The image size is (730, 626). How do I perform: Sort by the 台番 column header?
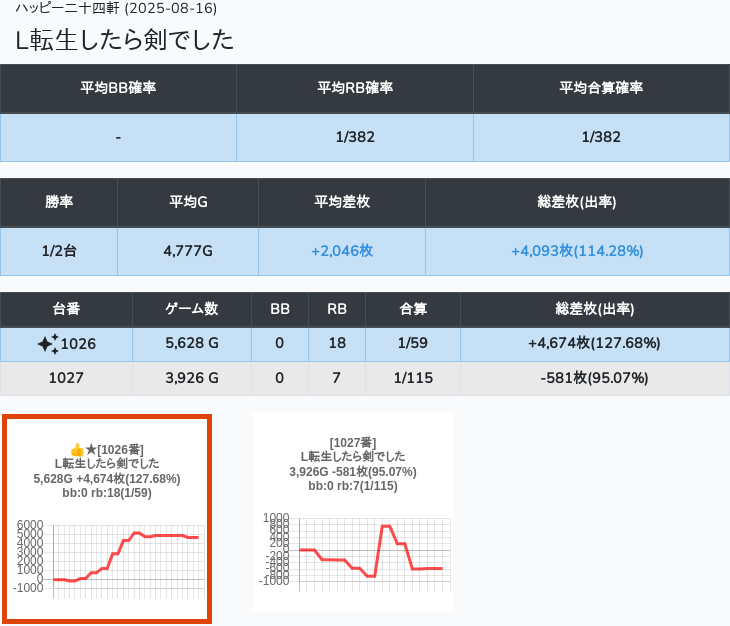click(66, 309)
